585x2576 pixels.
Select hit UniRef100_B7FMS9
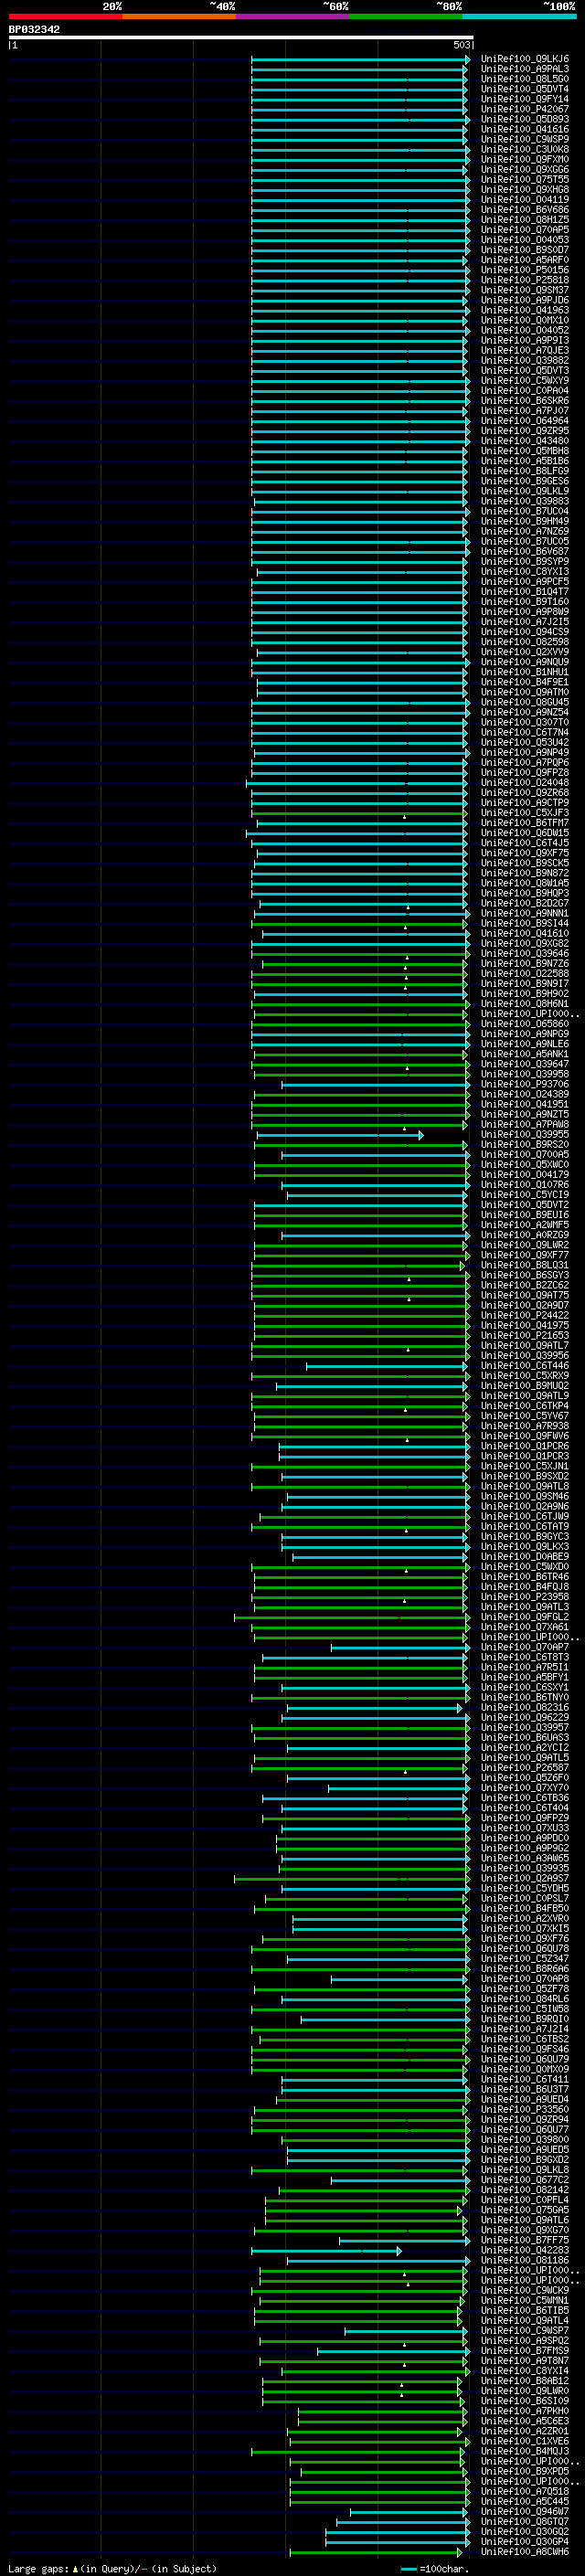click(525, 2351)
